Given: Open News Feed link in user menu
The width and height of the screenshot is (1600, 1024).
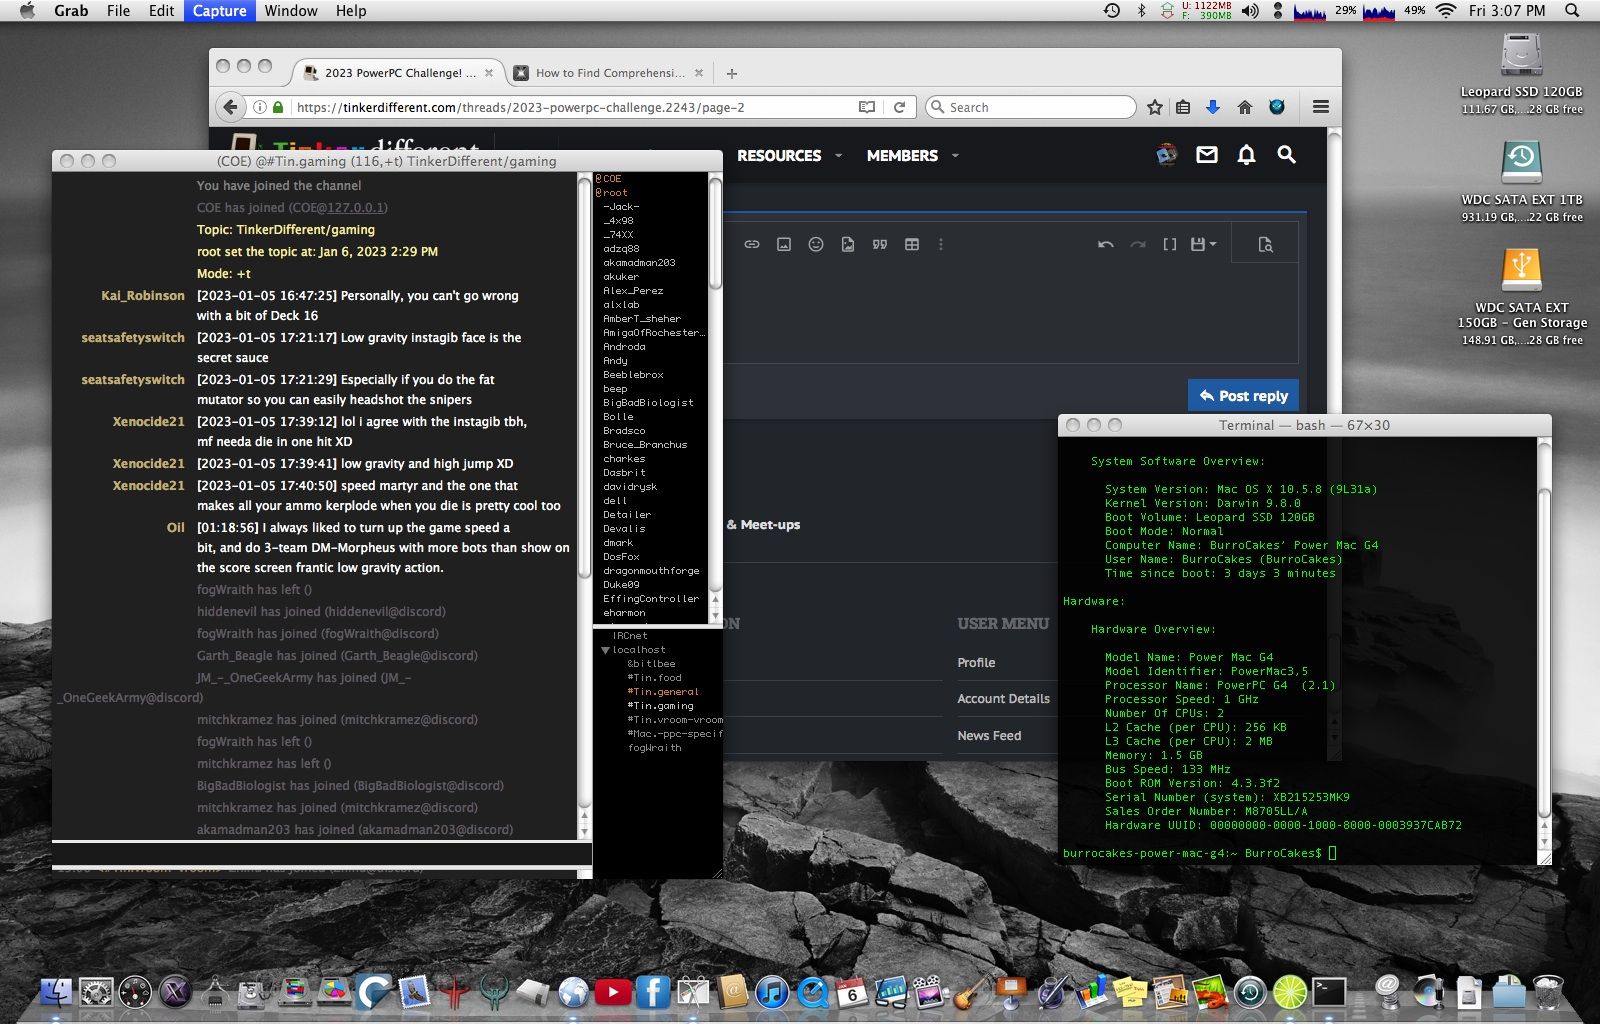Looking at the screenshot, I should tap(989, 736).
